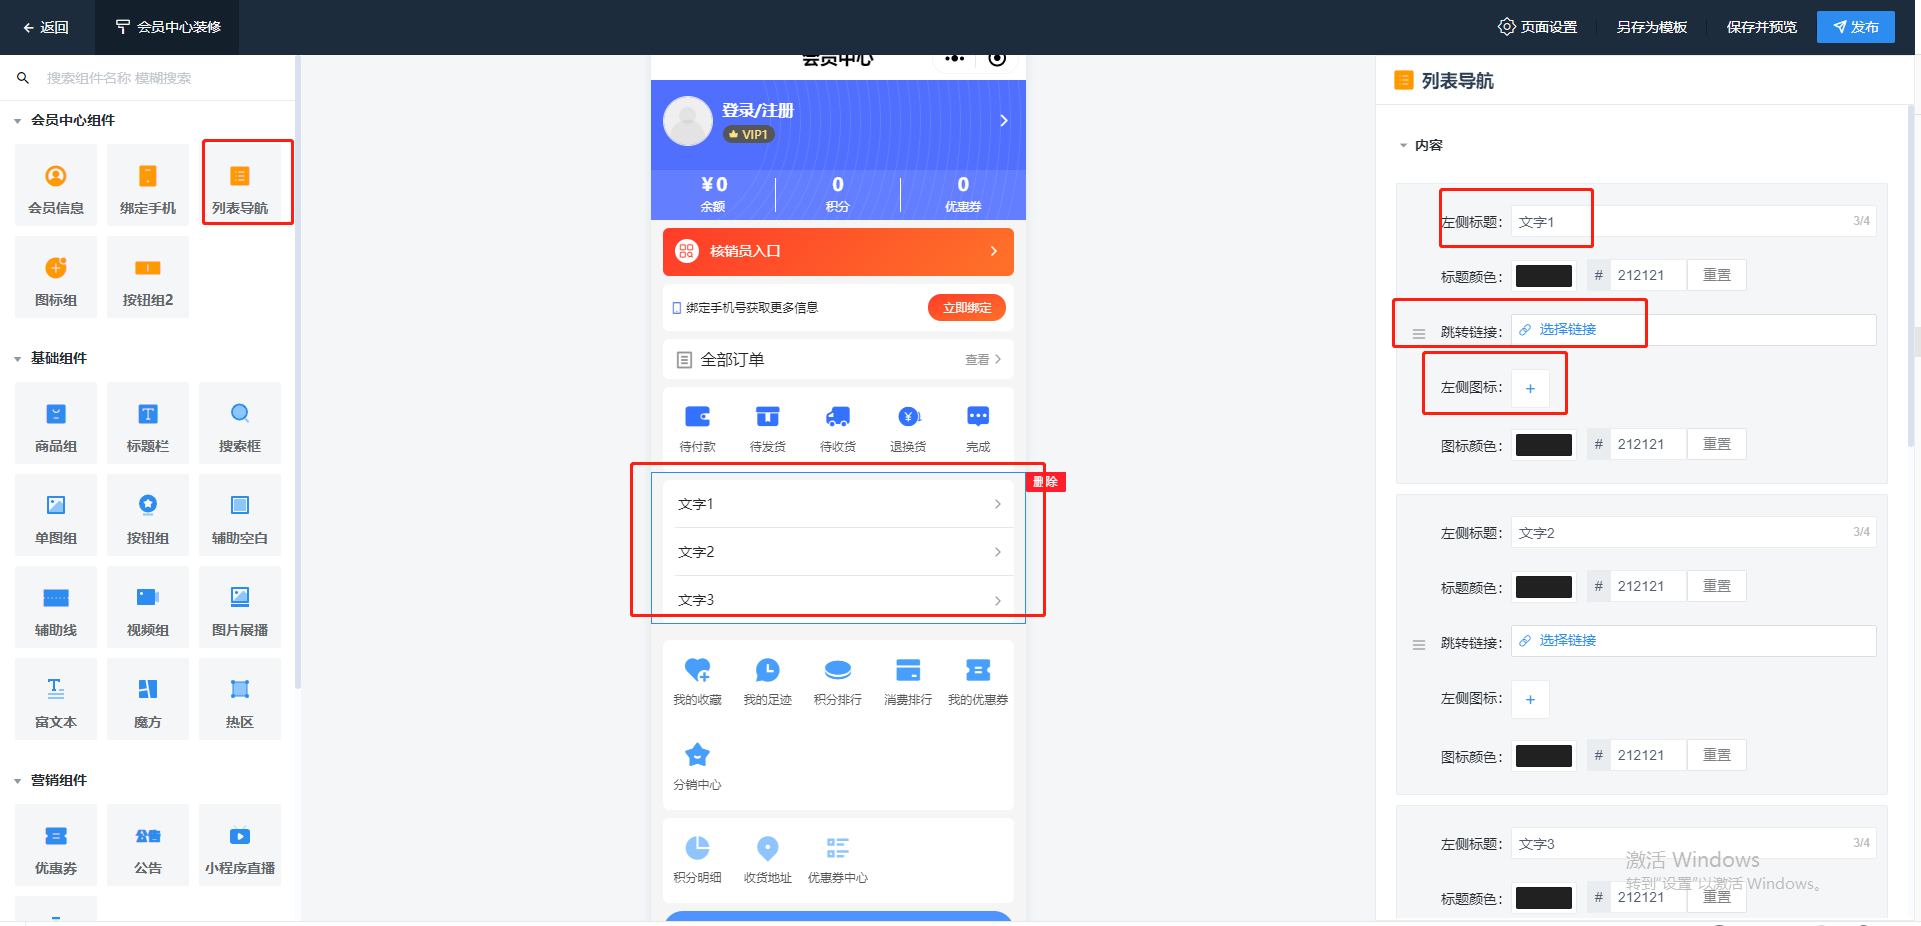Delete the selected list navigation component
Image resolution: width=1921 pixels, height=926 pixels.
(1046, 482)
